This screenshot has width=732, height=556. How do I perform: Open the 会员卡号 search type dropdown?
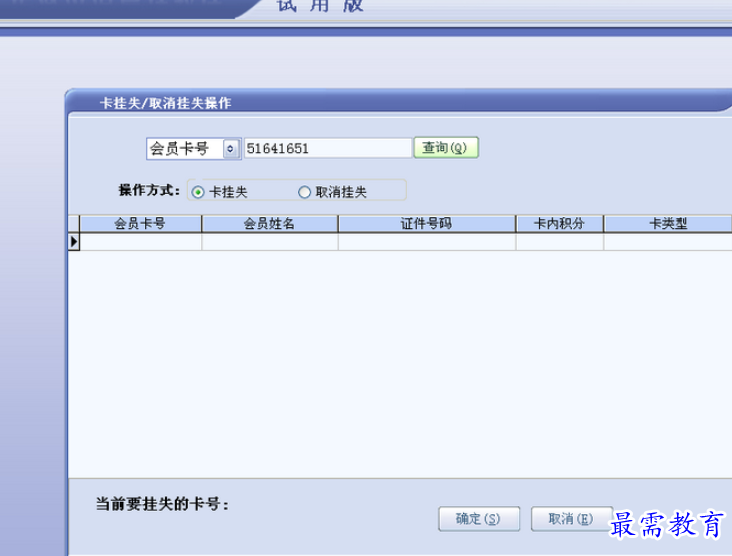pyautogui.click(x=193, y=149)
